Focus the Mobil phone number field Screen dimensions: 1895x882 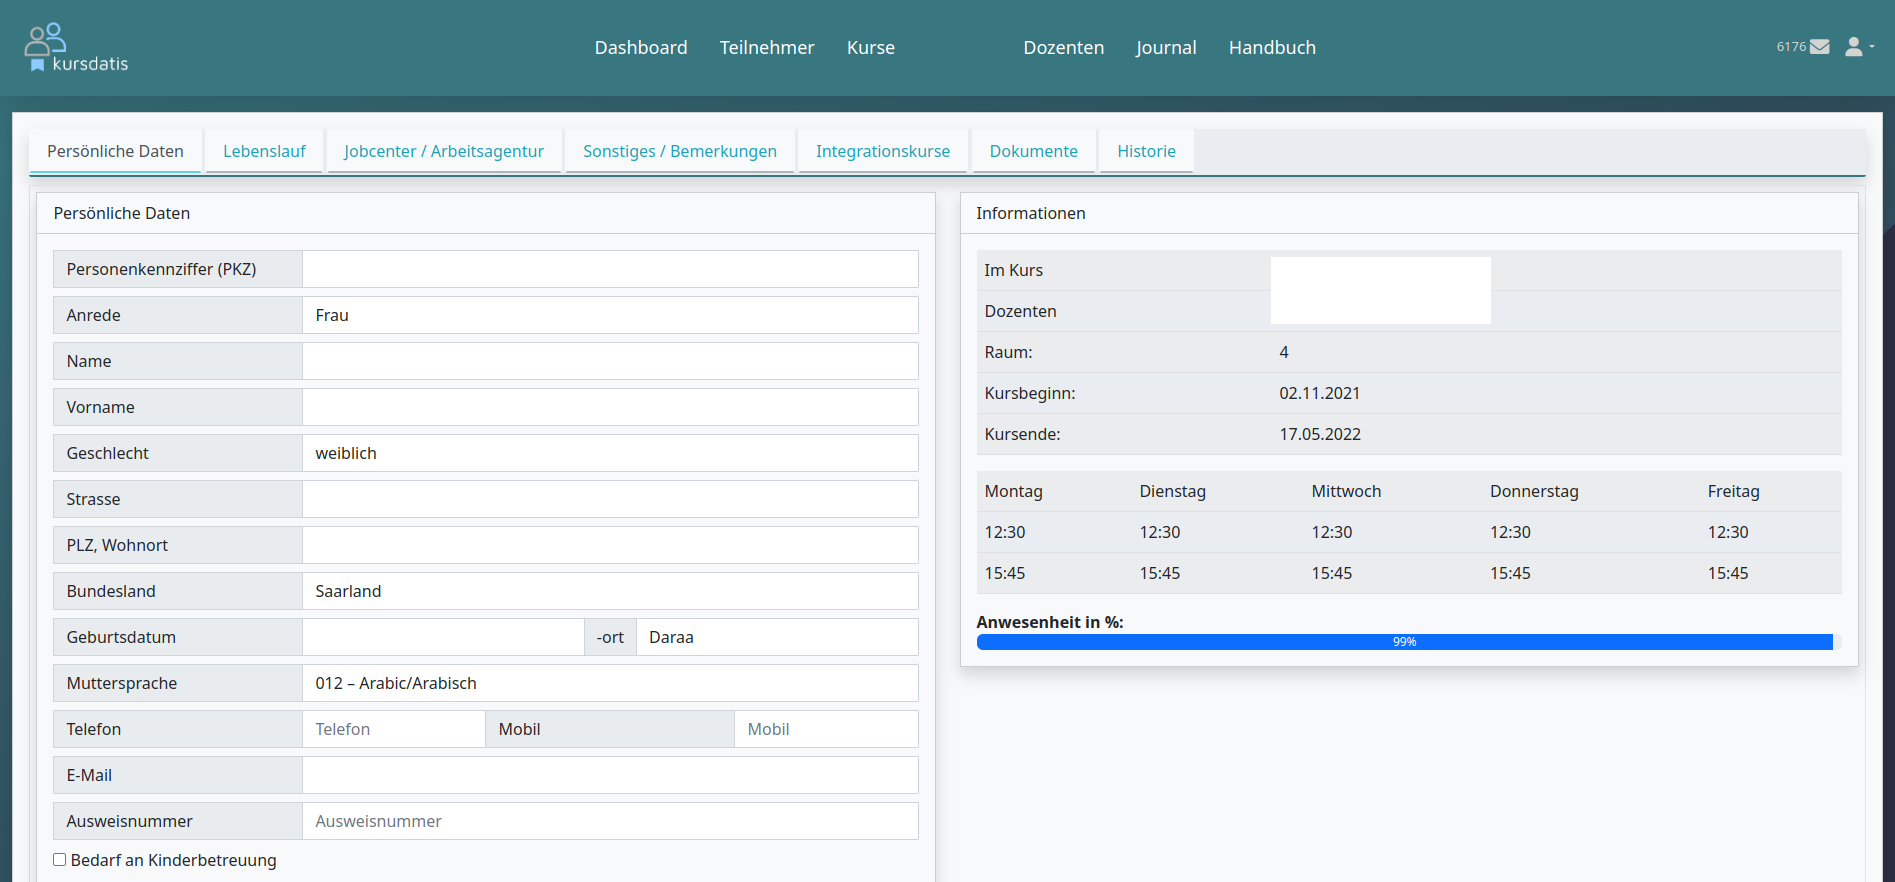tap(825, 729)
